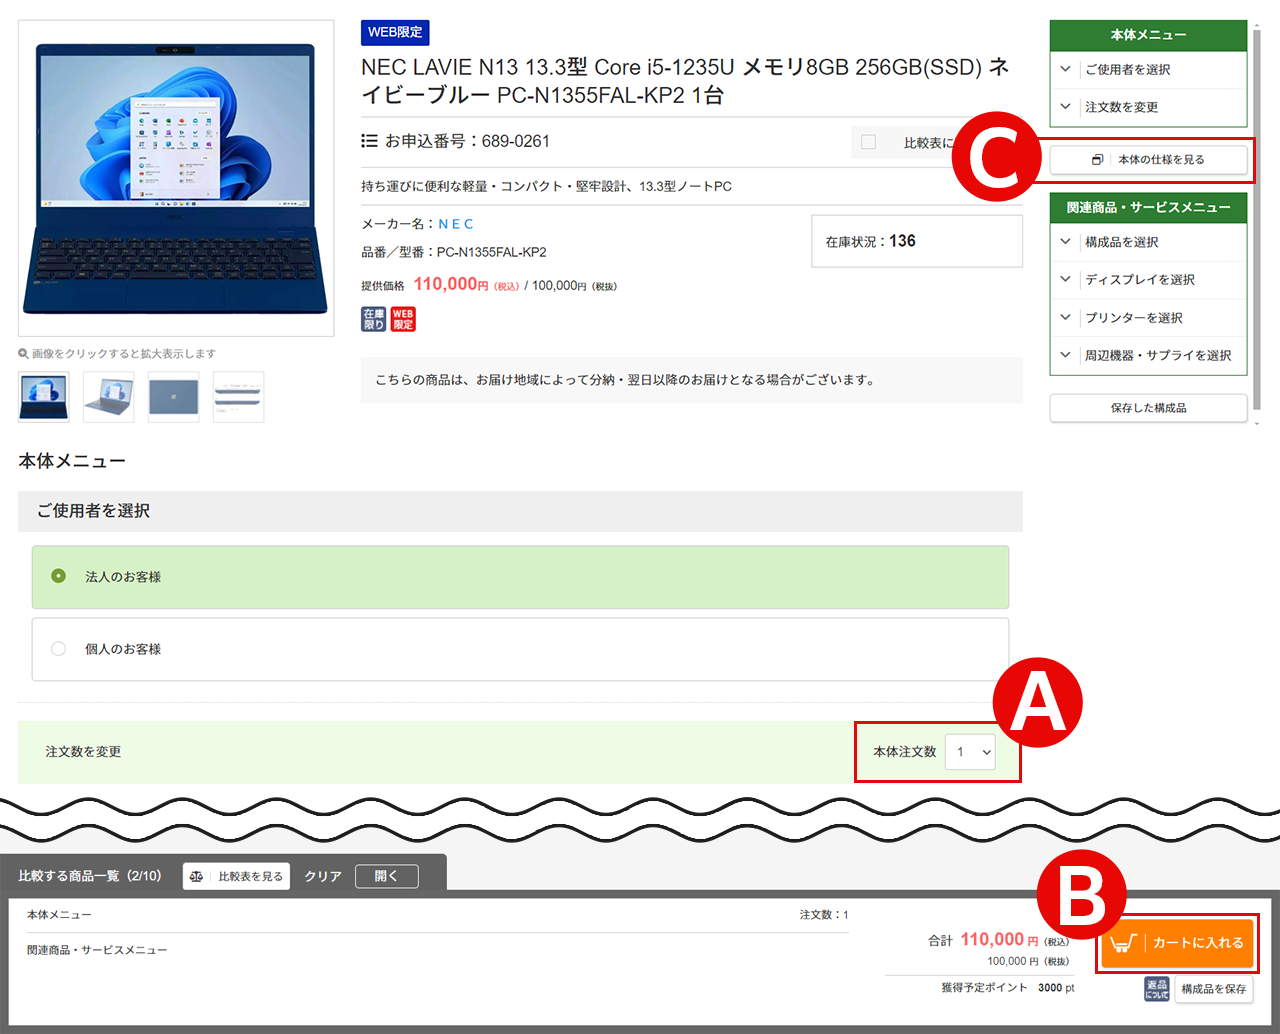Click the 開く button in the compare bar
Viewport: 1280px width, 1034px height.
pyautogui.click(x=387, y=876)
